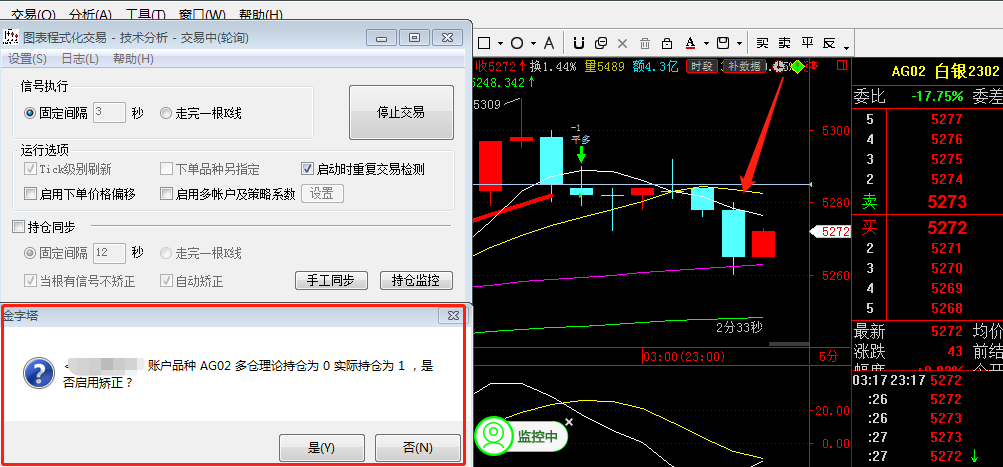This screenshot has width=1003, height=467.
Task: Enable 启用多帐户及策略系数 checkbox
Action: [166, 194]
